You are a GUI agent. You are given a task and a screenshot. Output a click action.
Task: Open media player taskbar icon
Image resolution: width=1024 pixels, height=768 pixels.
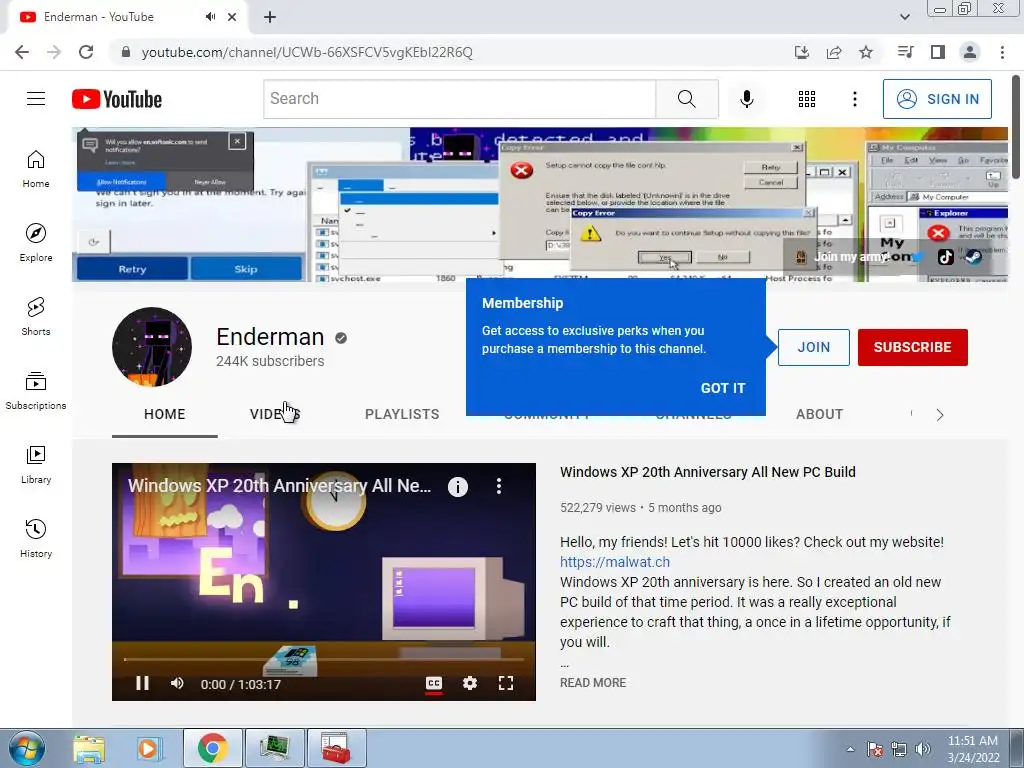[x=149, y=748]
